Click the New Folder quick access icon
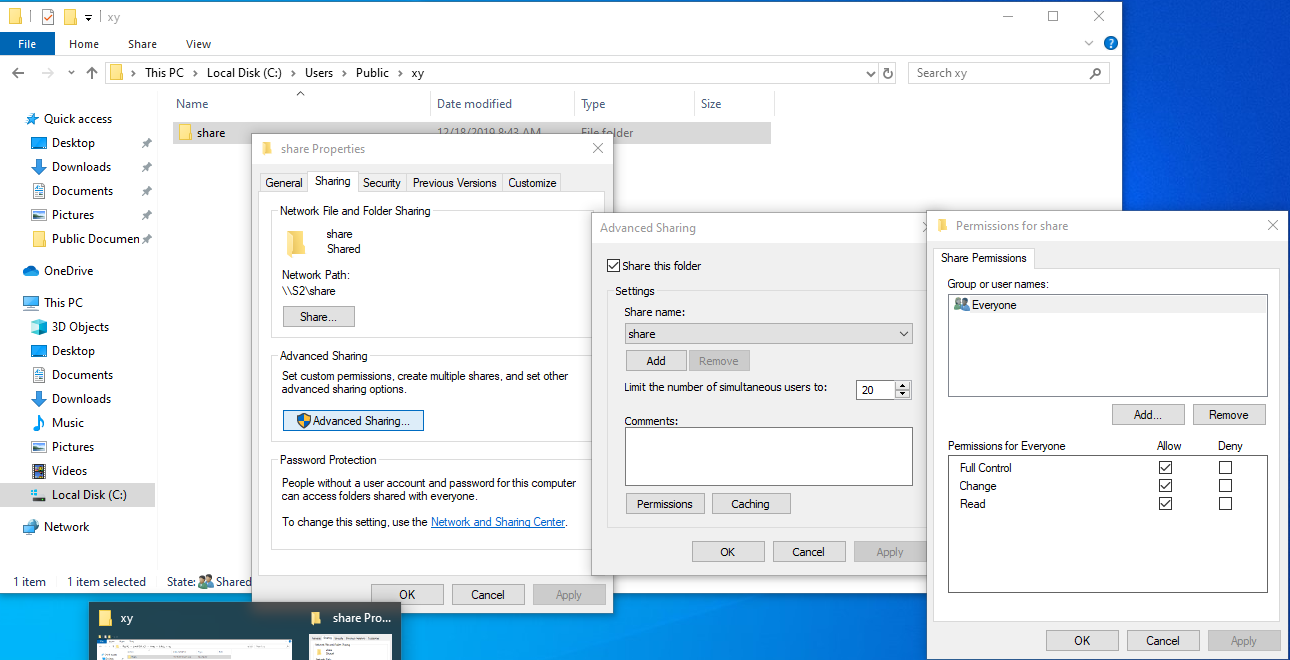1290x660 pixels. (x=70, y=17)
